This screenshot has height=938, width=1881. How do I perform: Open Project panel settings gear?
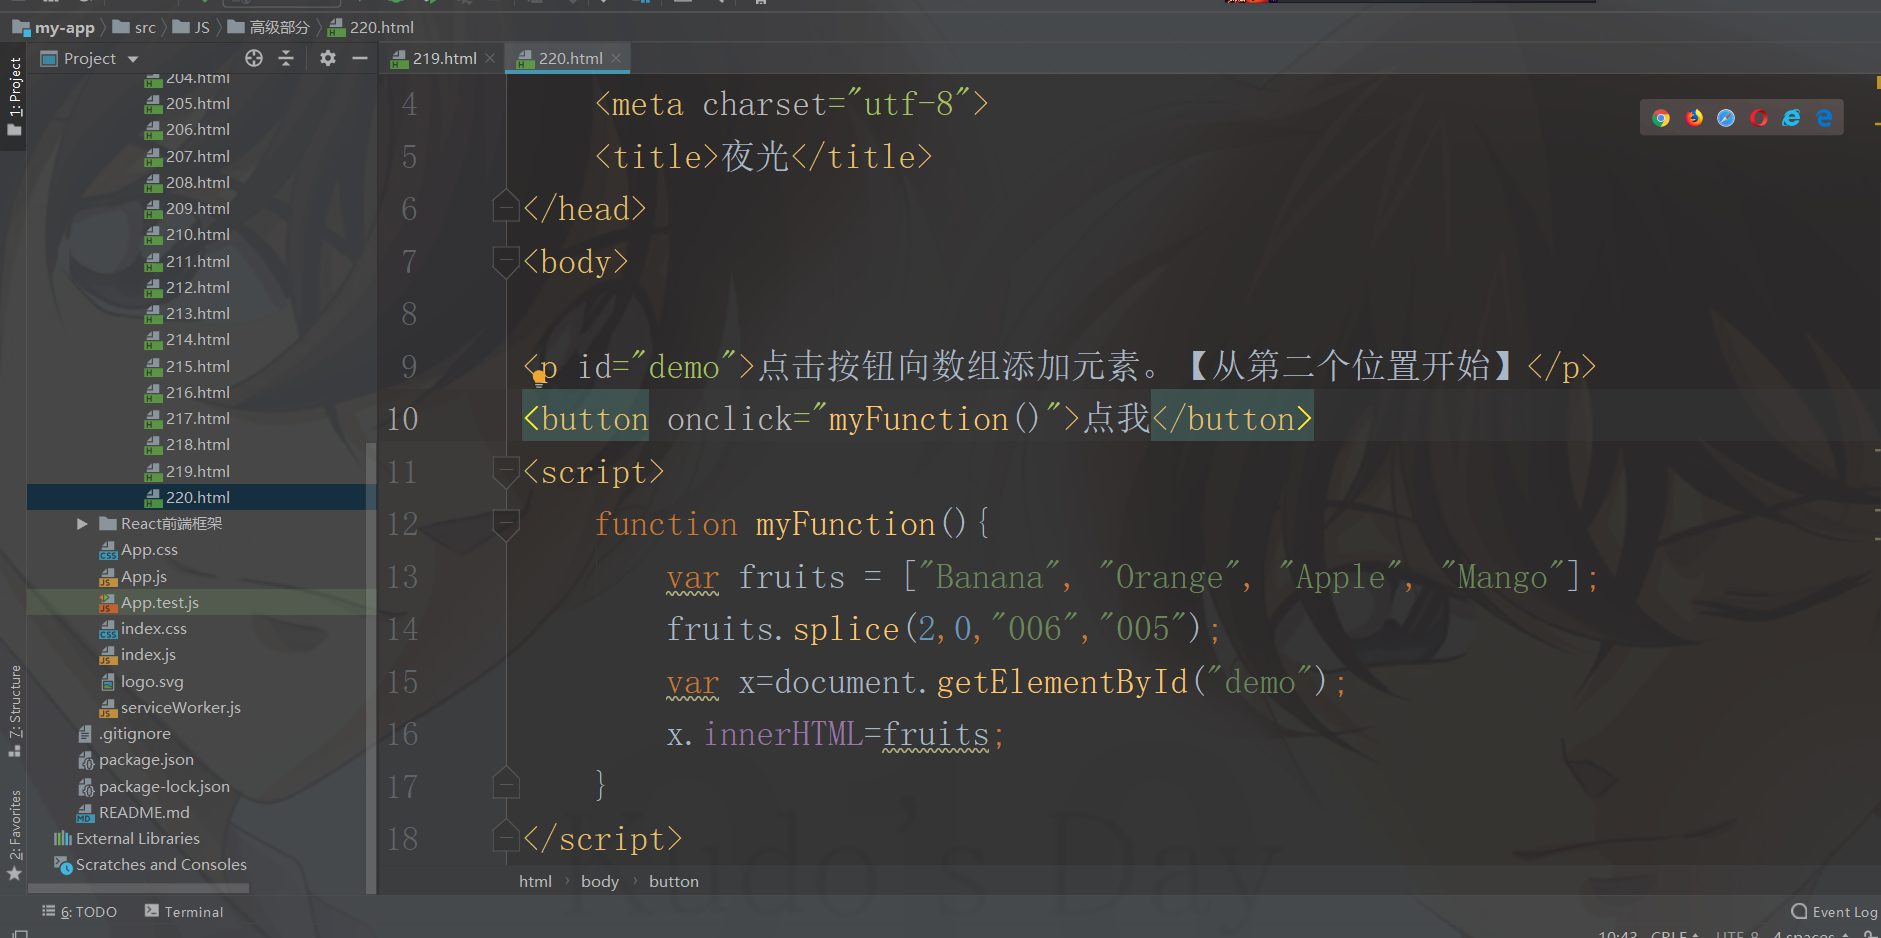coord(328,58)
